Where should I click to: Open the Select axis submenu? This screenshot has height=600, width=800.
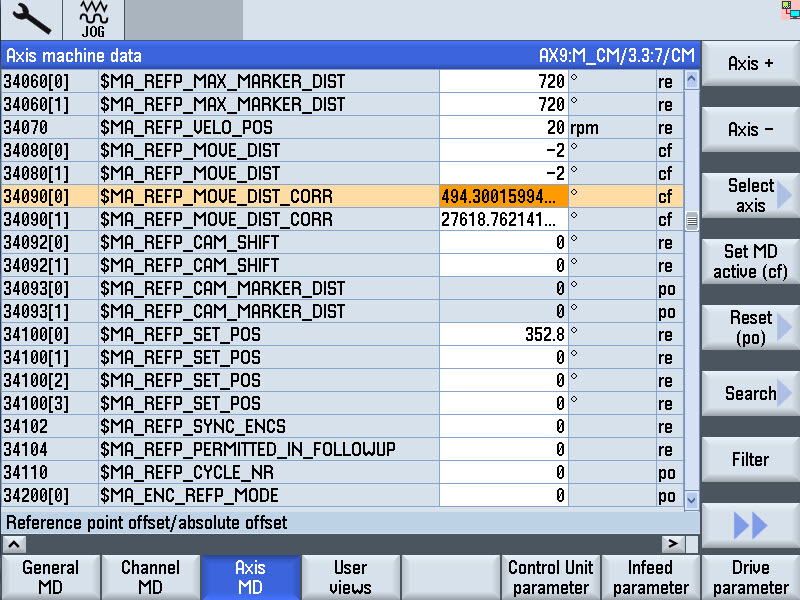pyautogui.click(x=751, y=195)
